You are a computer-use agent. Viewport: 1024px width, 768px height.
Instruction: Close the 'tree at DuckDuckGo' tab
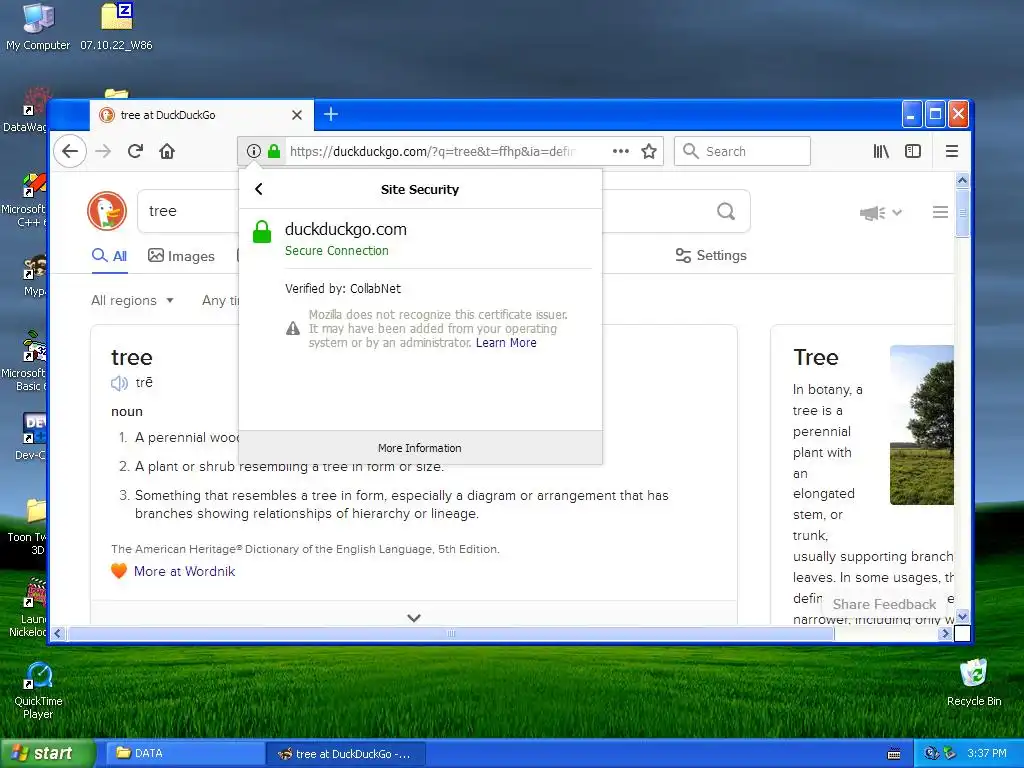tap(296, 115)
